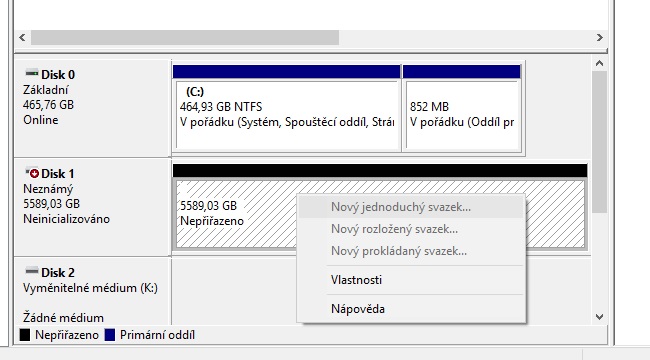Click the Žádné médium text
Image resolution: width=650 pixels, height=360 pixels.
[x=63, y=318]
